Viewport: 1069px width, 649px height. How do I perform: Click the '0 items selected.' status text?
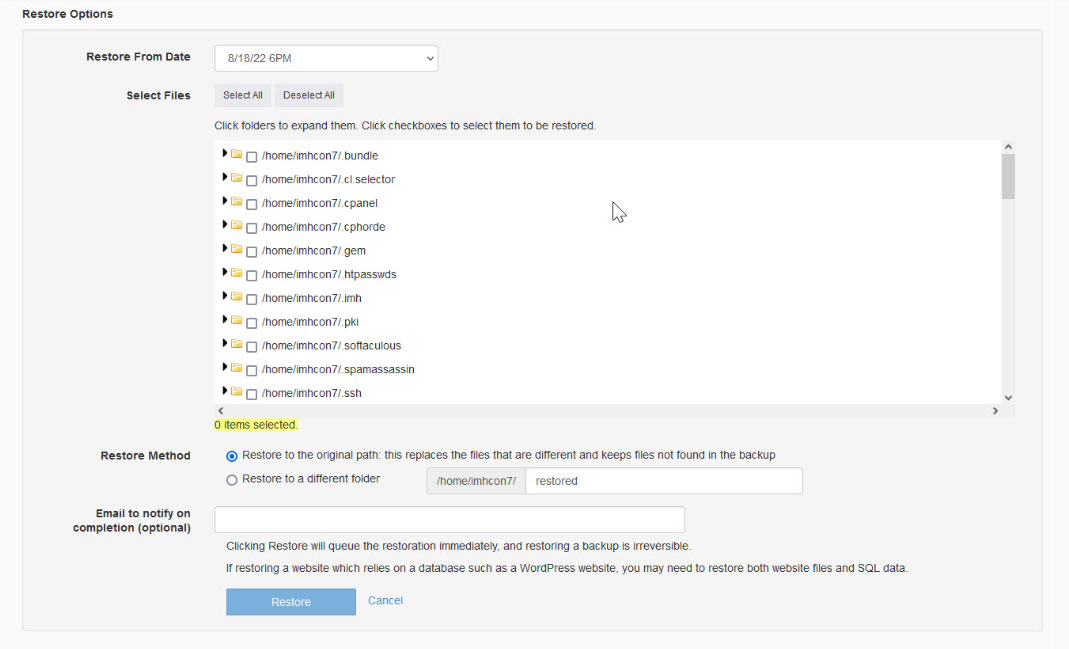[256, 425]
